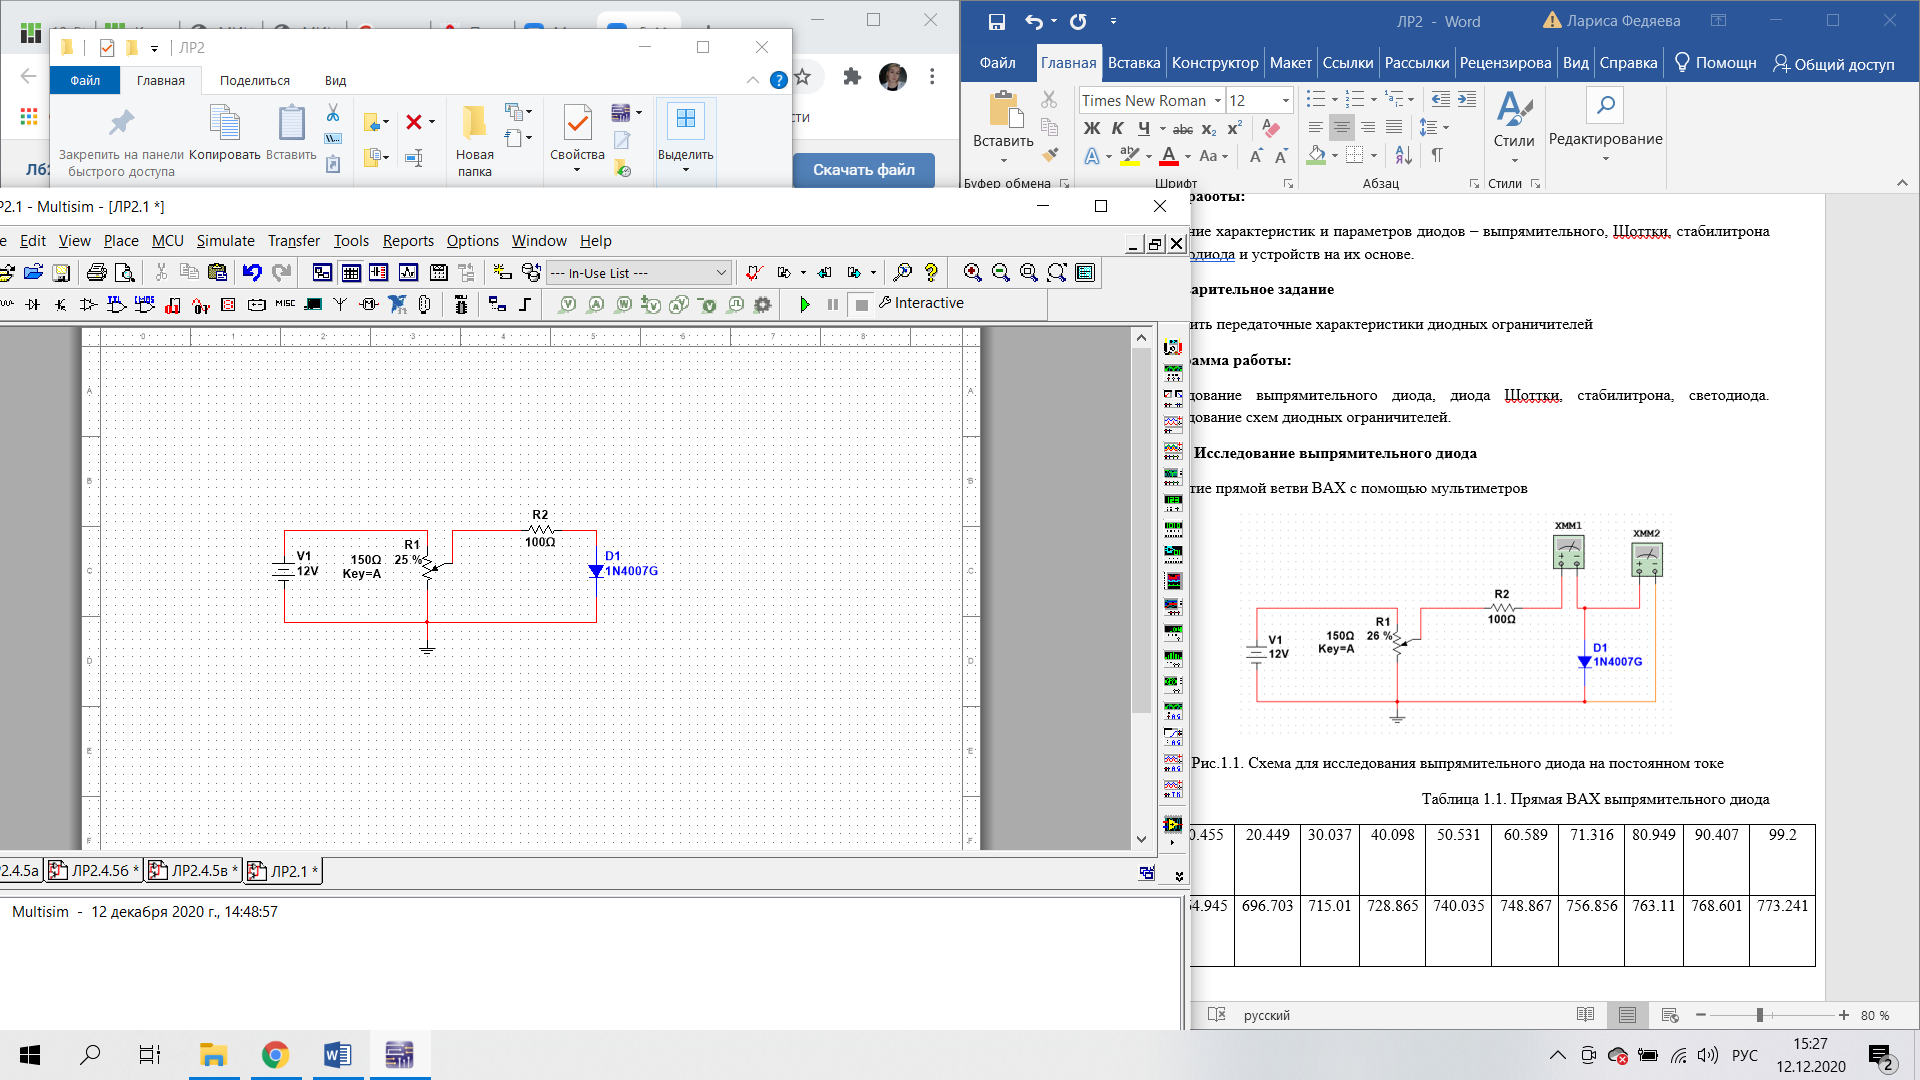This screenshot has height=1080, width=1920.
Task: Open Вид tab in Explorer window
Action: pos(335,80)
